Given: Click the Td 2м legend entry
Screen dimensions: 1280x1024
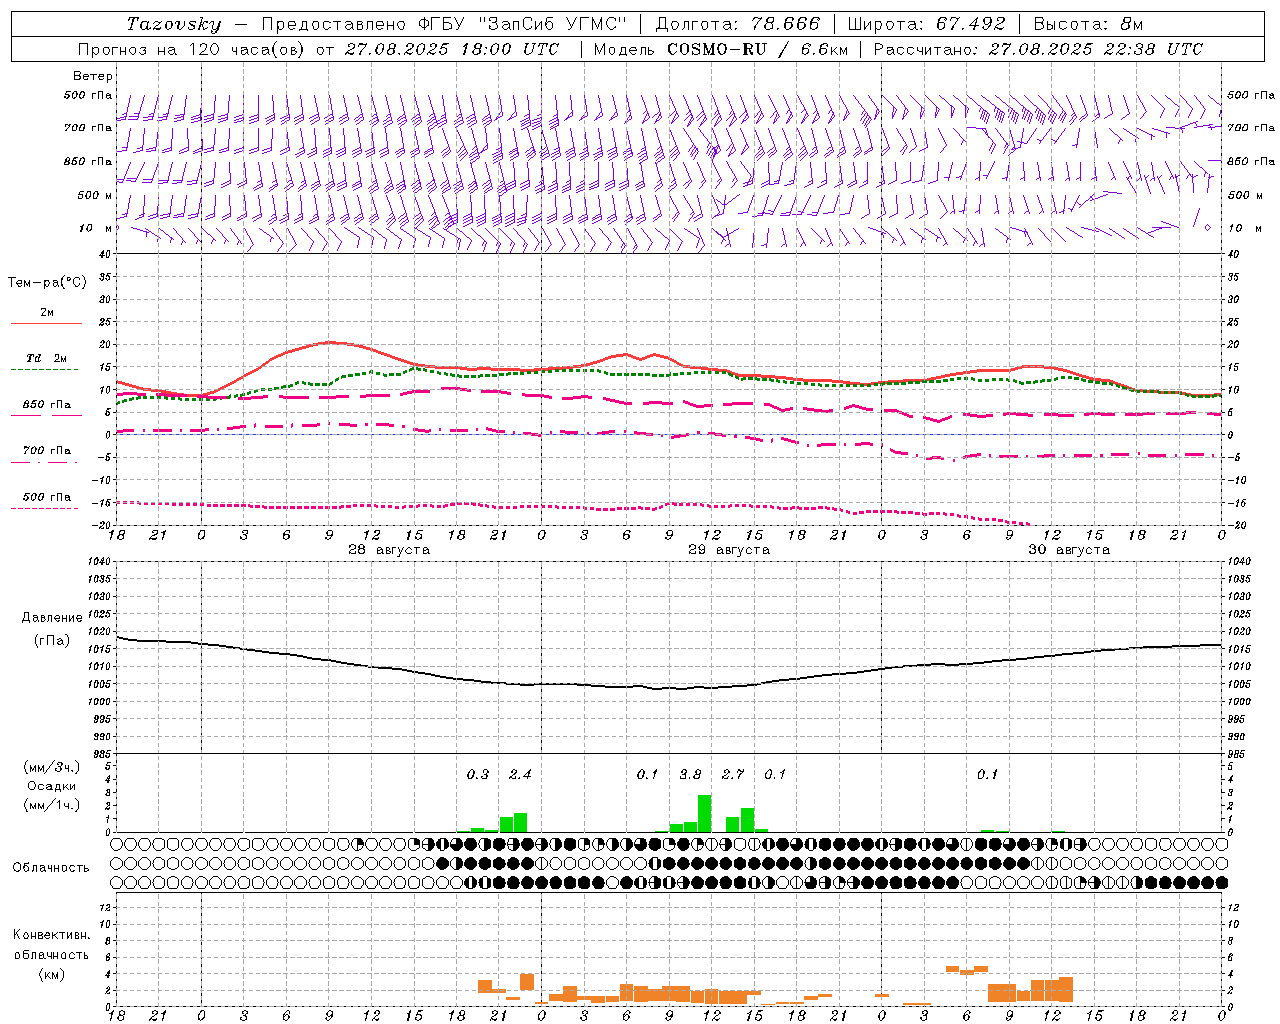Looking at the screenshot, I should click(x=46, y=358).
